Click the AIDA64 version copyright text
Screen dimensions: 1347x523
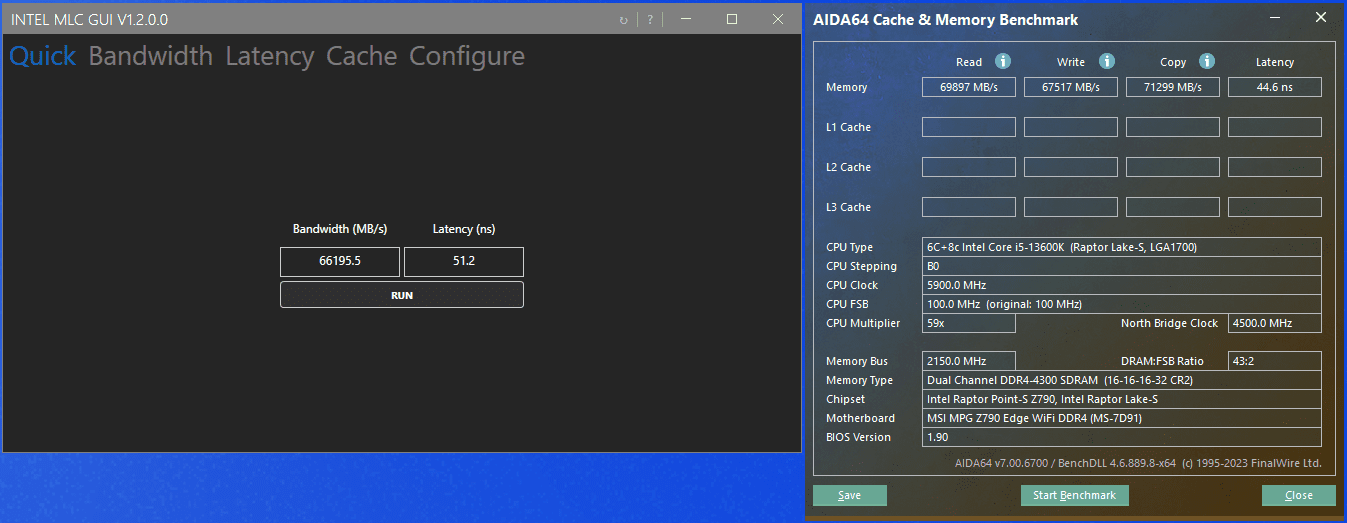point(1138,463)
